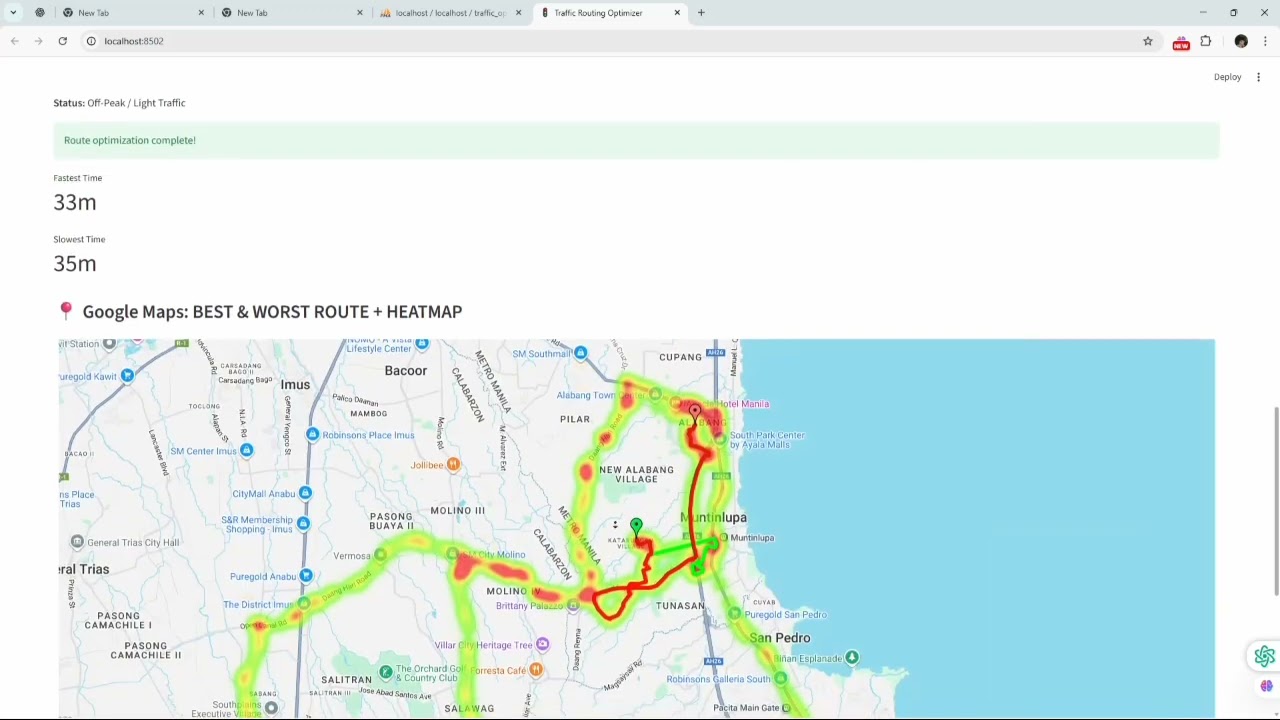Click the Robinsons Galleria South pin

pos(780,679)
